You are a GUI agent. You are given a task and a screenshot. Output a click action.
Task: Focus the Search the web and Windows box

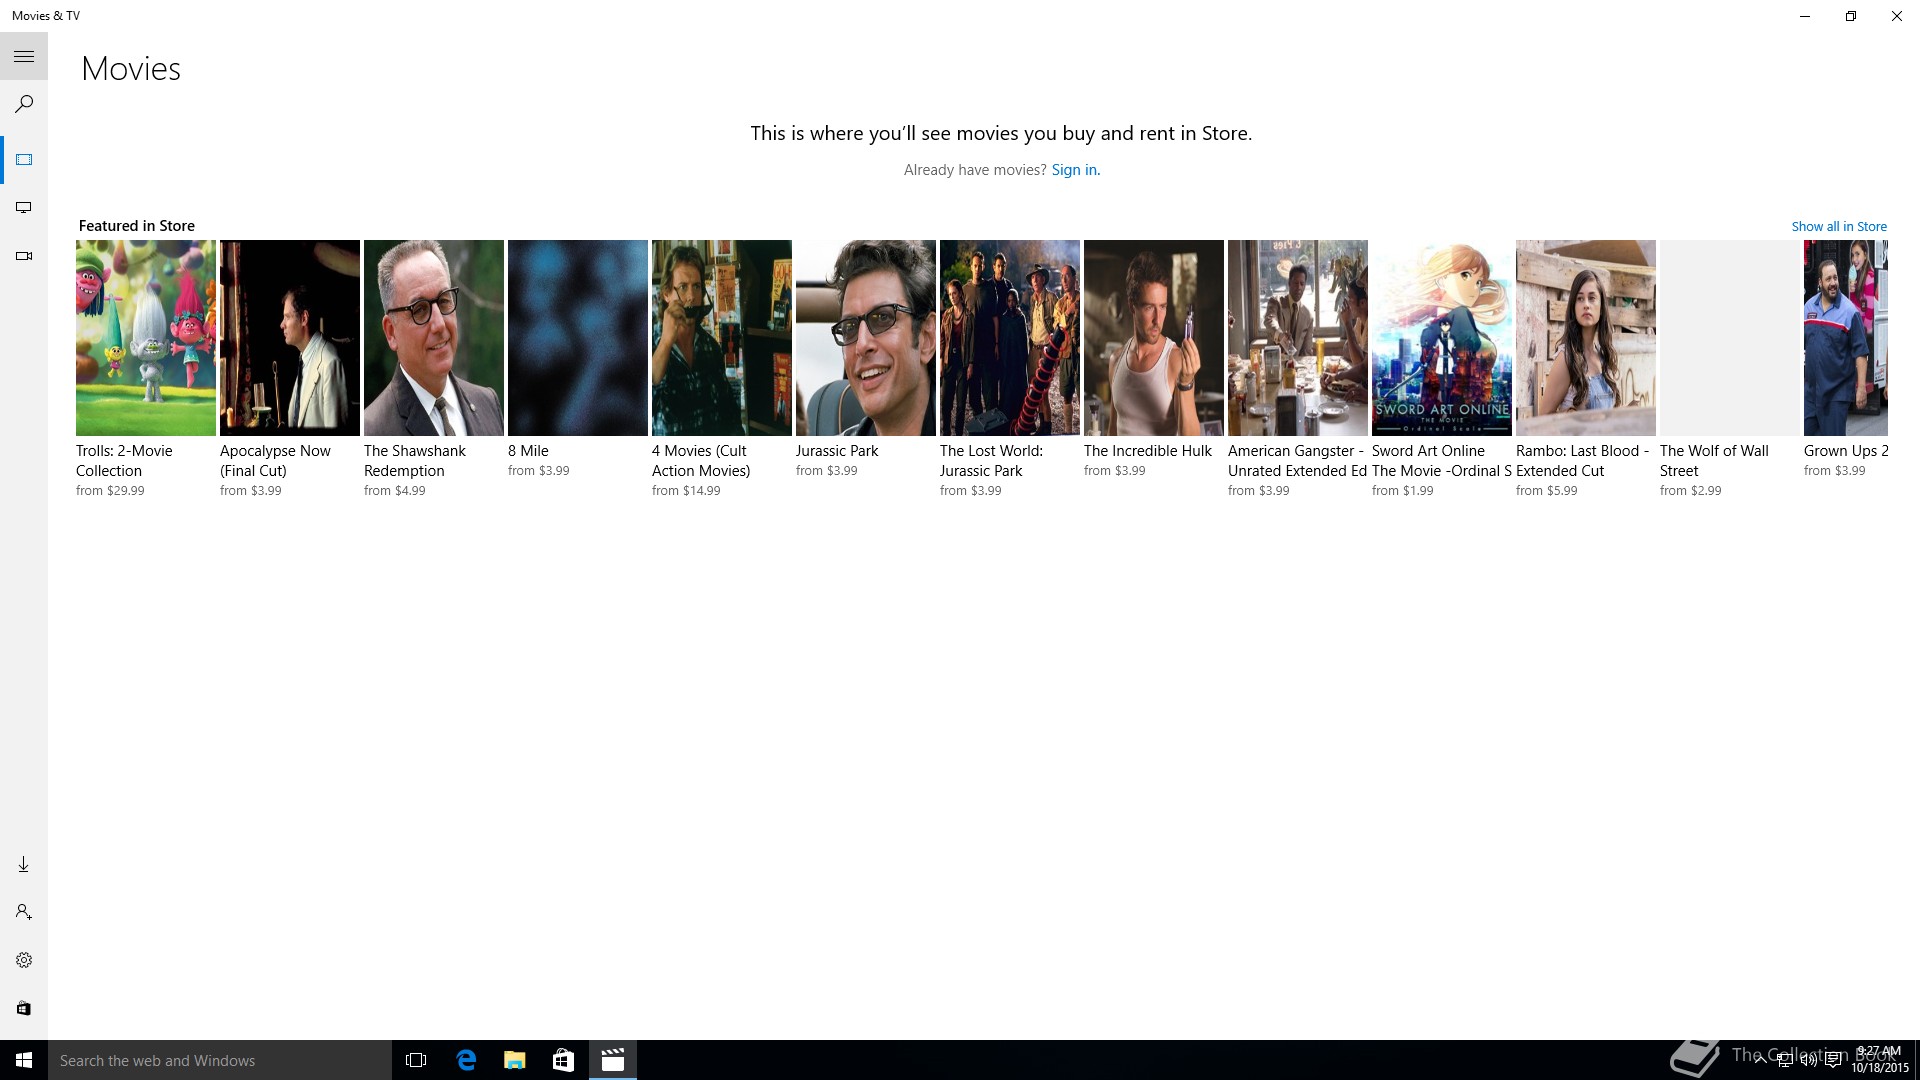click(220, 1060)
